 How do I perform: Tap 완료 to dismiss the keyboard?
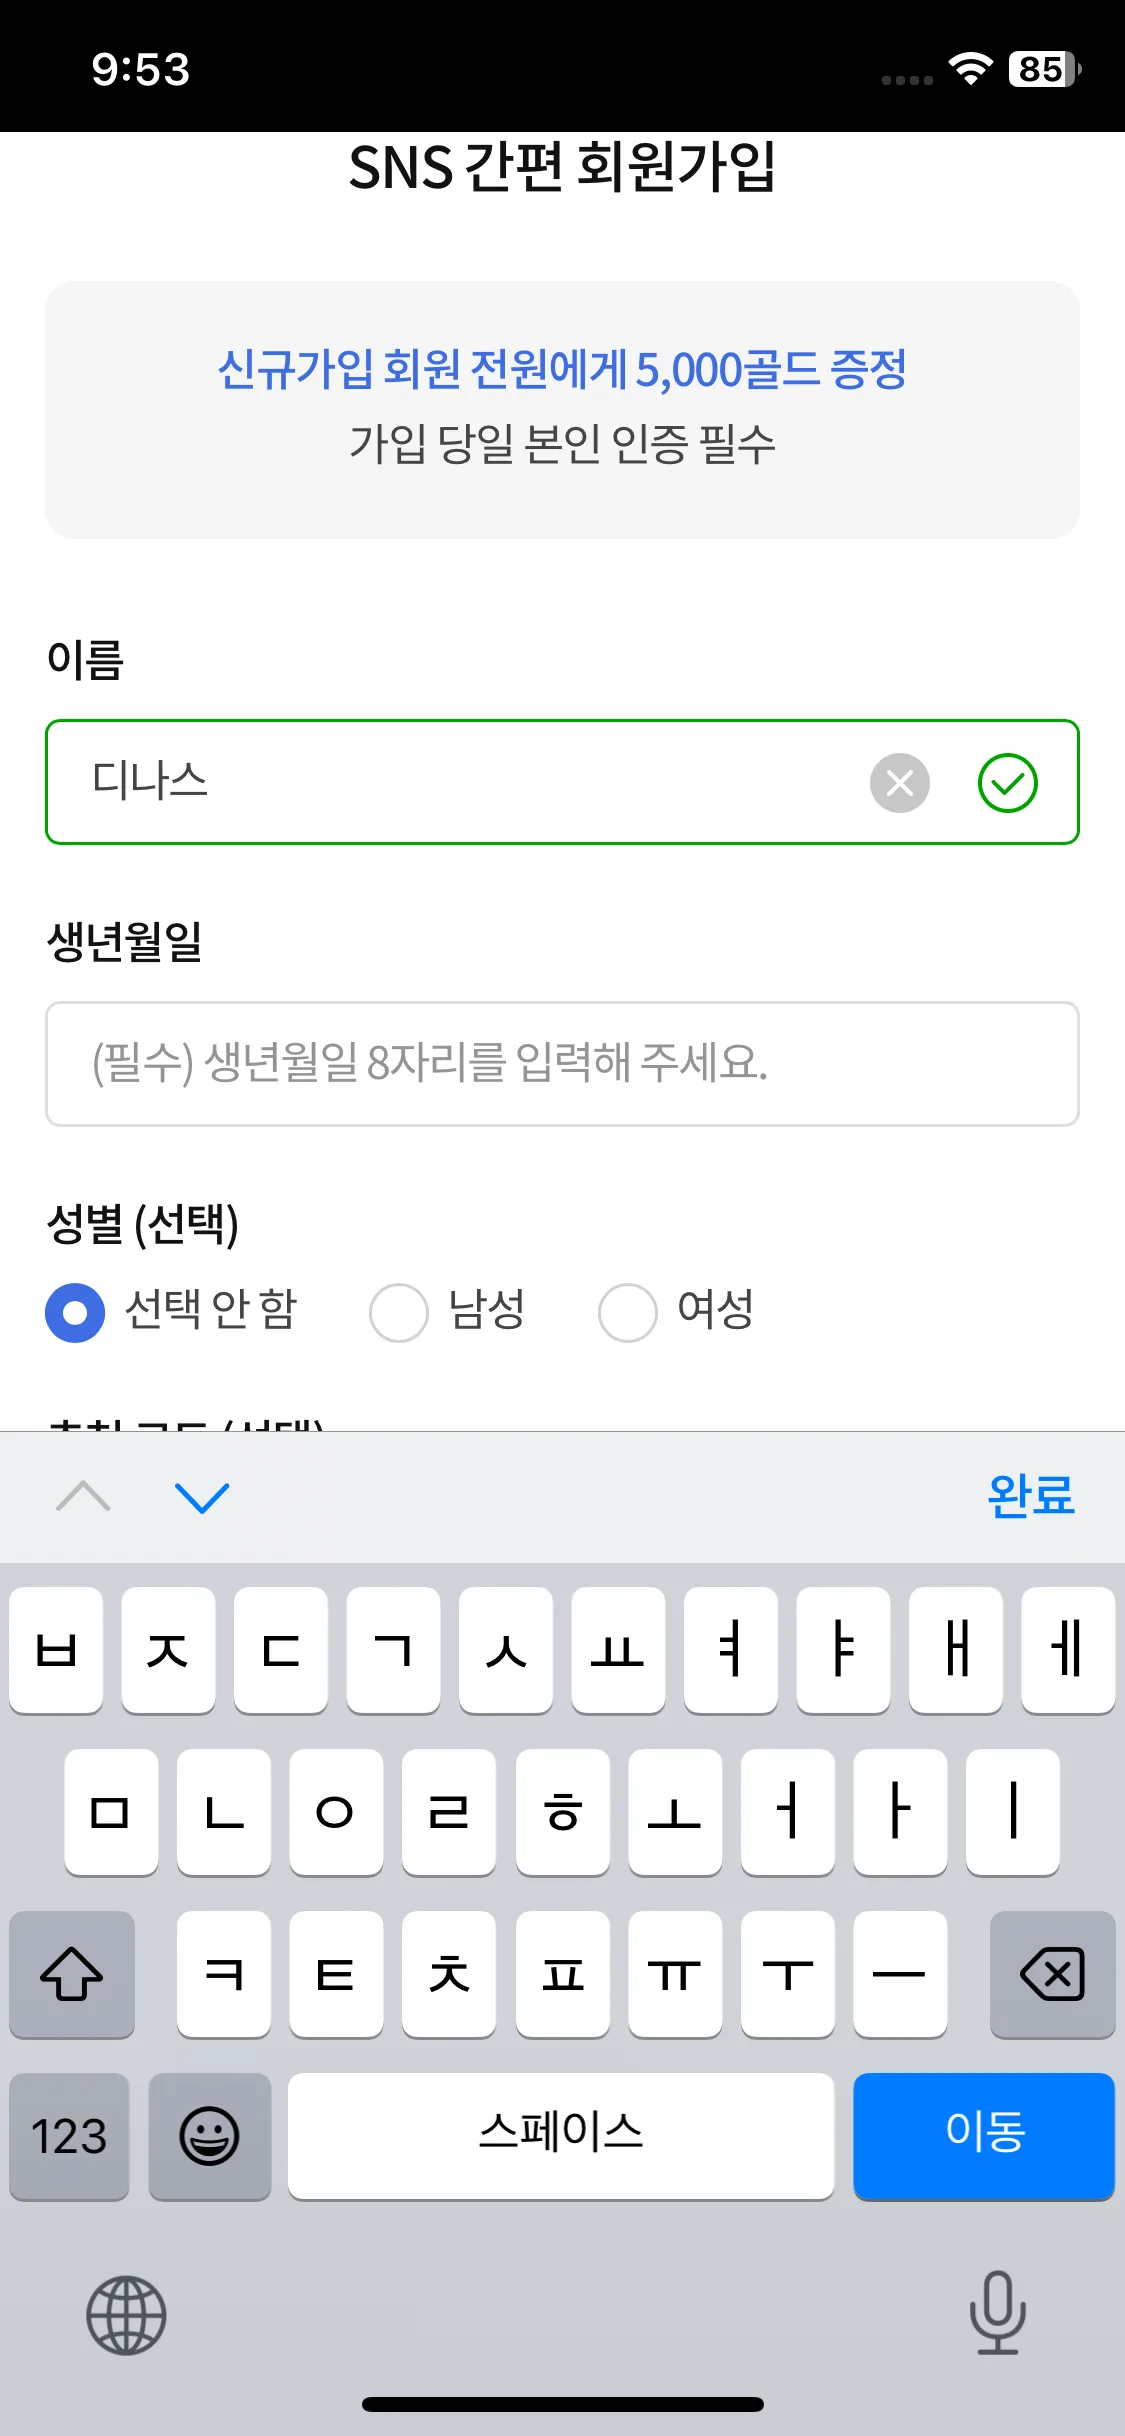1030,1497
